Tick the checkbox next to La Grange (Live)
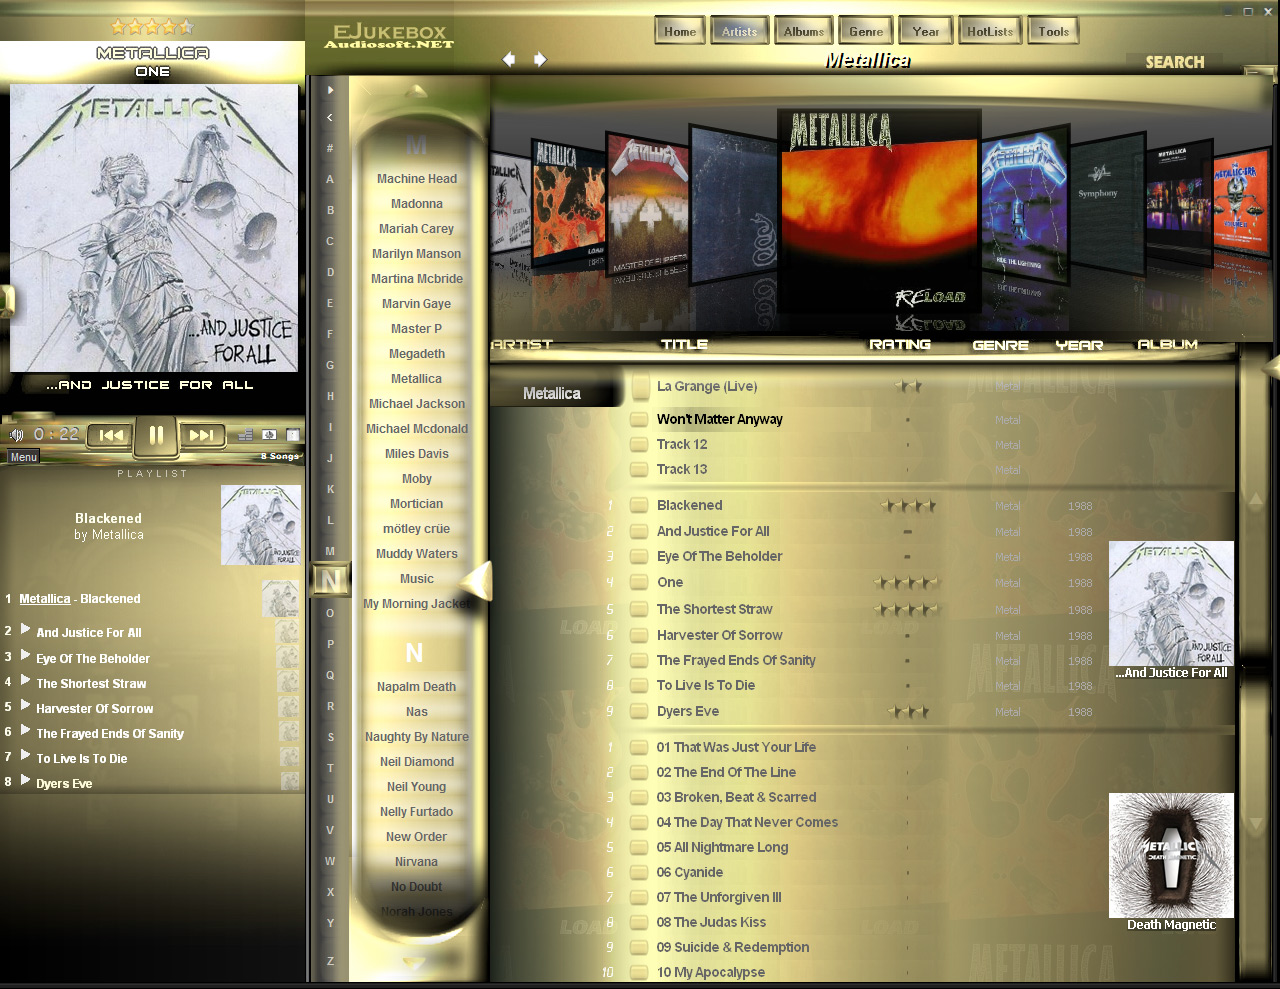The height and width of the screenshot is (989, 1280). point(640,387)
